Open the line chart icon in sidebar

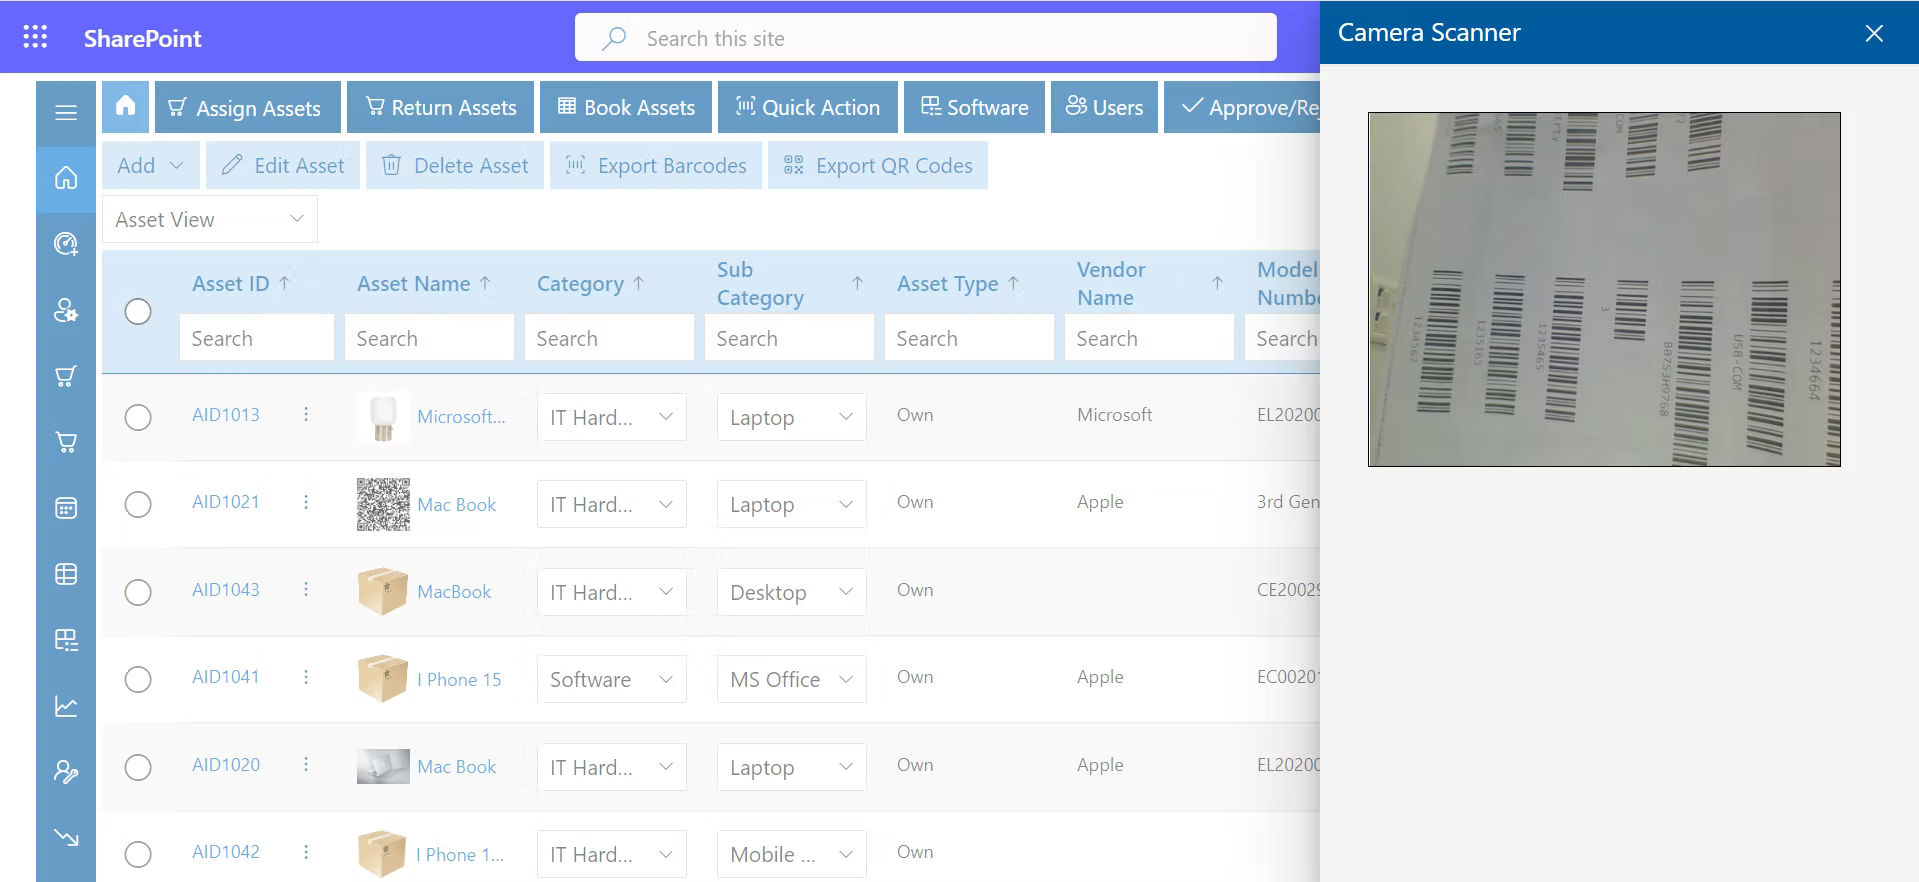[x=66, y=706]
